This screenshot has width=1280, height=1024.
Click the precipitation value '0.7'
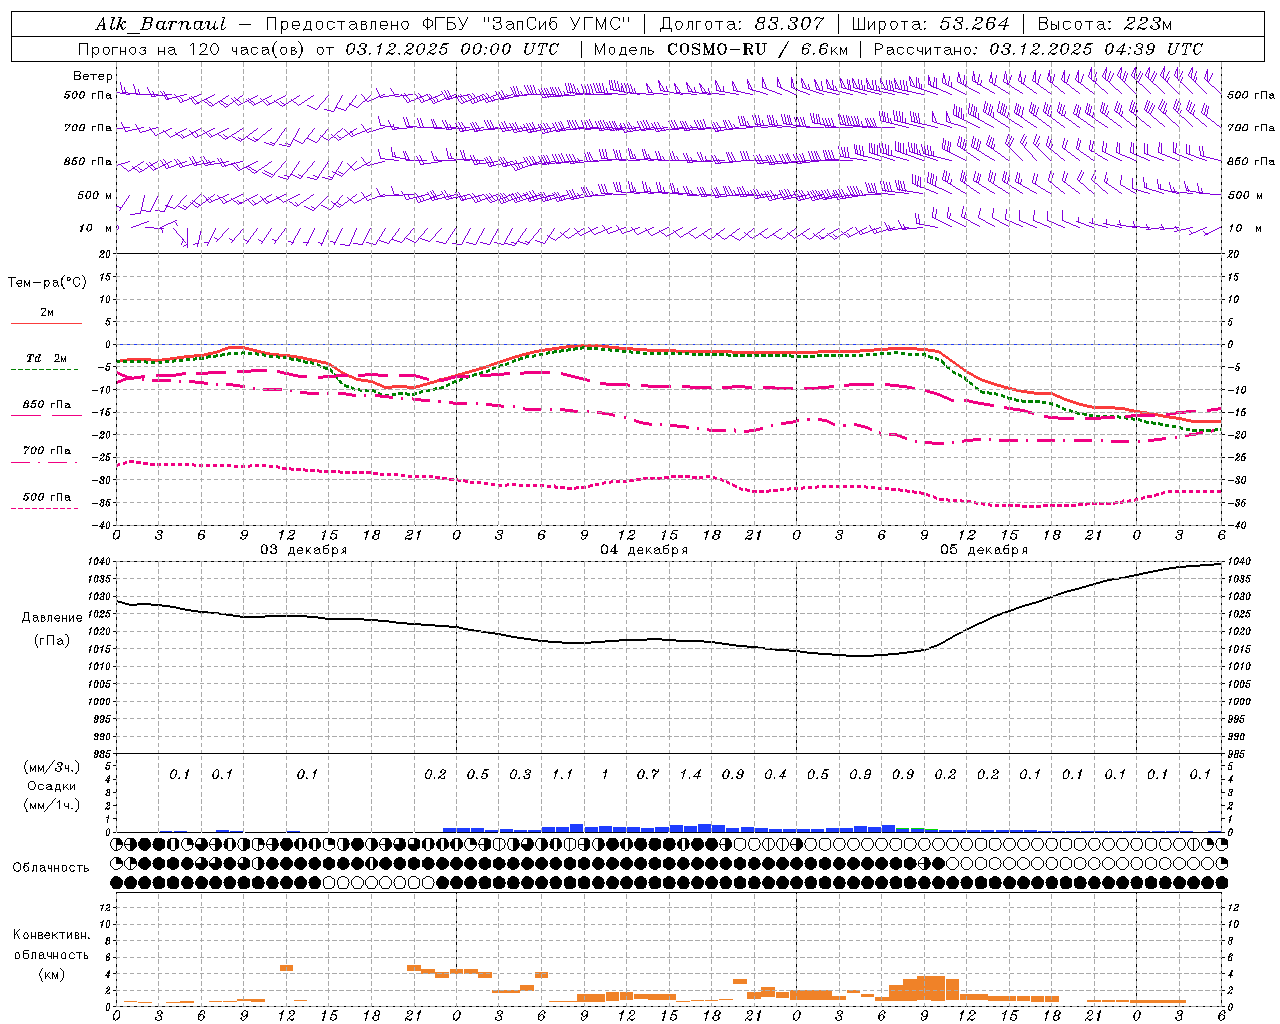[x=648, y=774]
